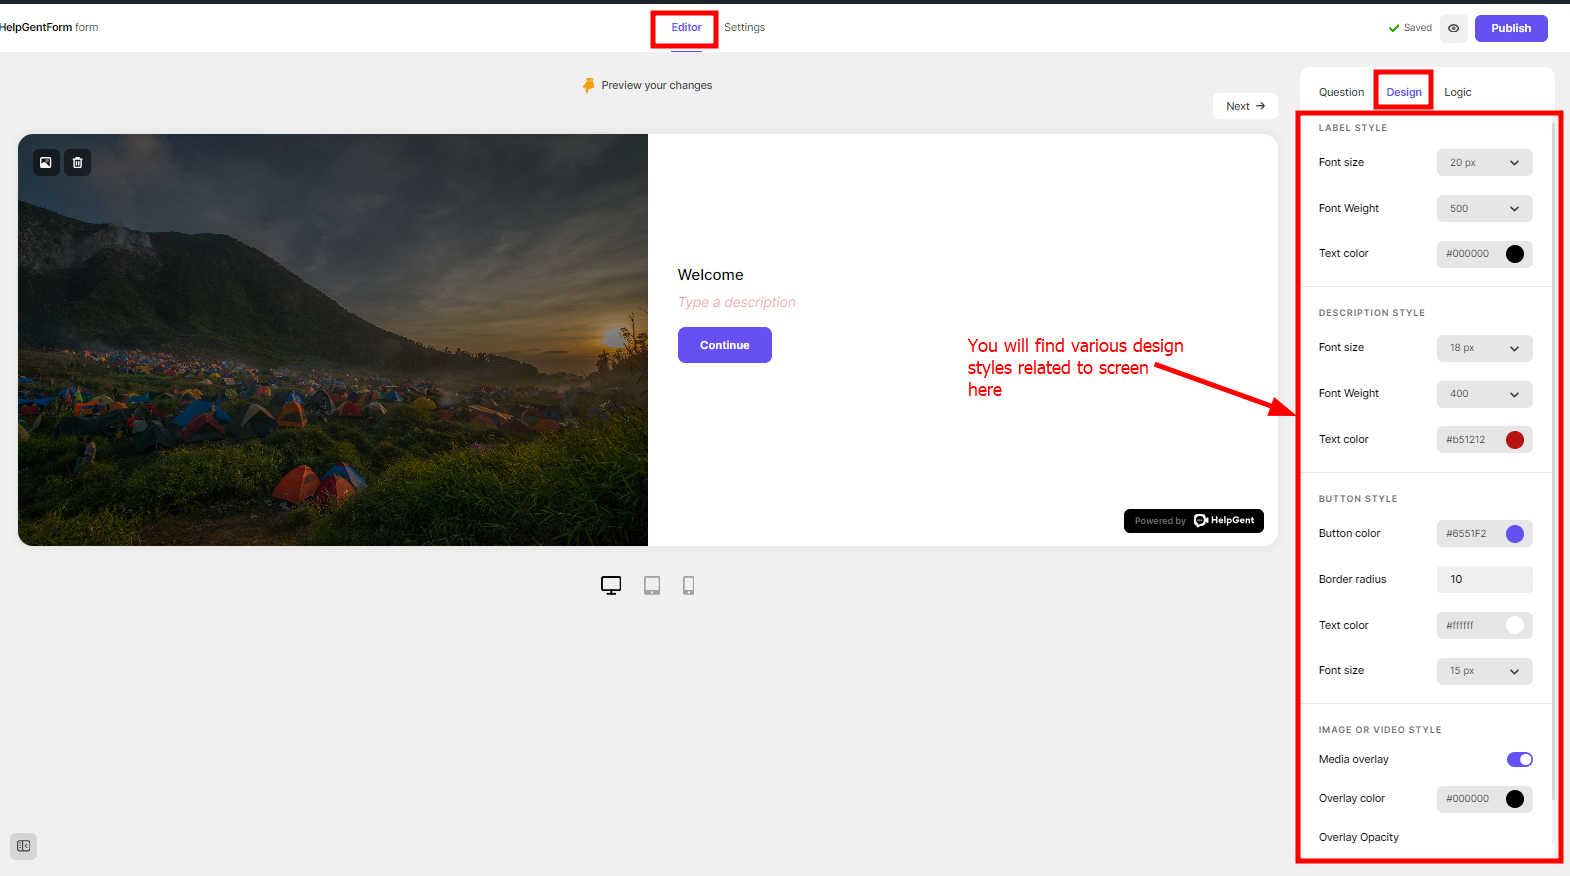This screenshot has height=876, width=1570.
Task: Click the HelpGent logo badge
Action: (x=1194, y=521)
